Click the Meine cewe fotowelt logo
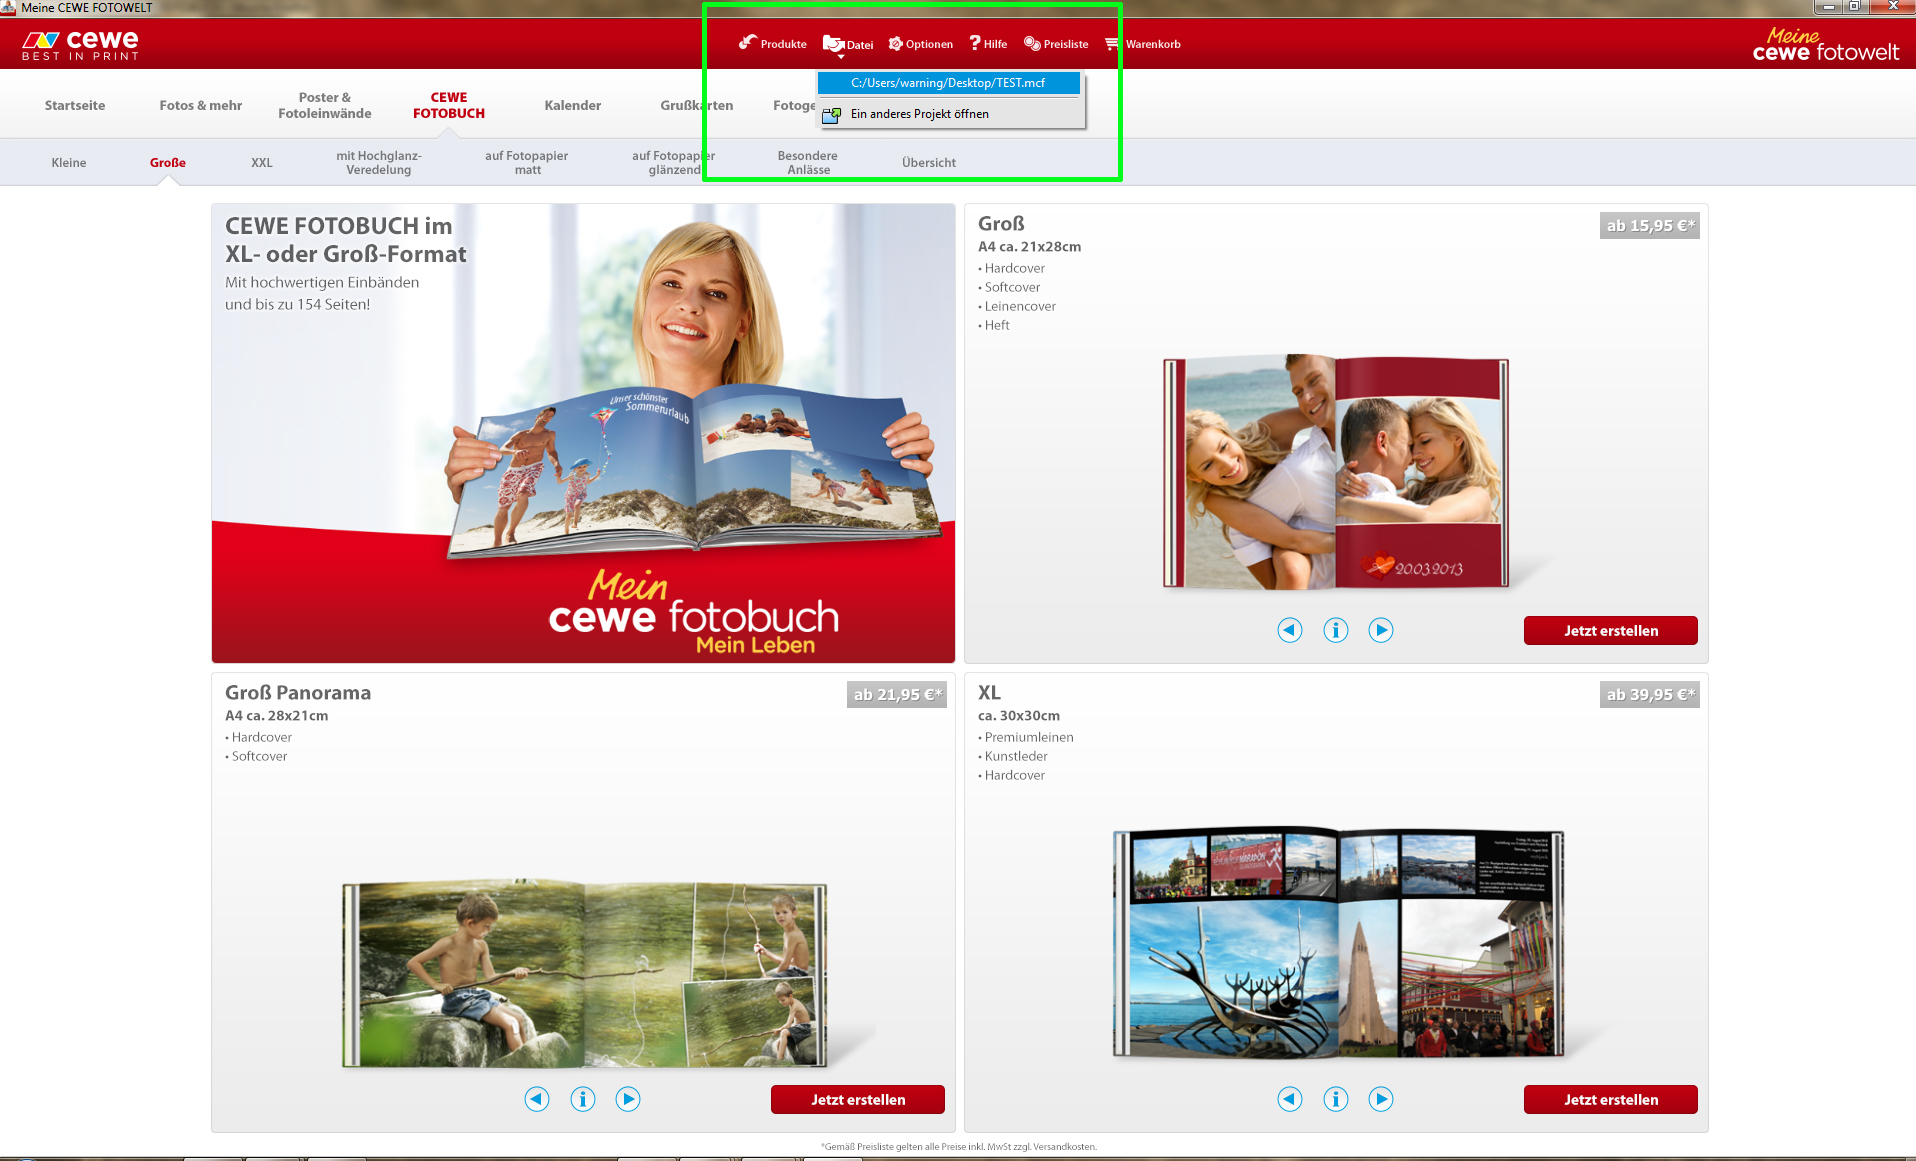 point(1825,45)
